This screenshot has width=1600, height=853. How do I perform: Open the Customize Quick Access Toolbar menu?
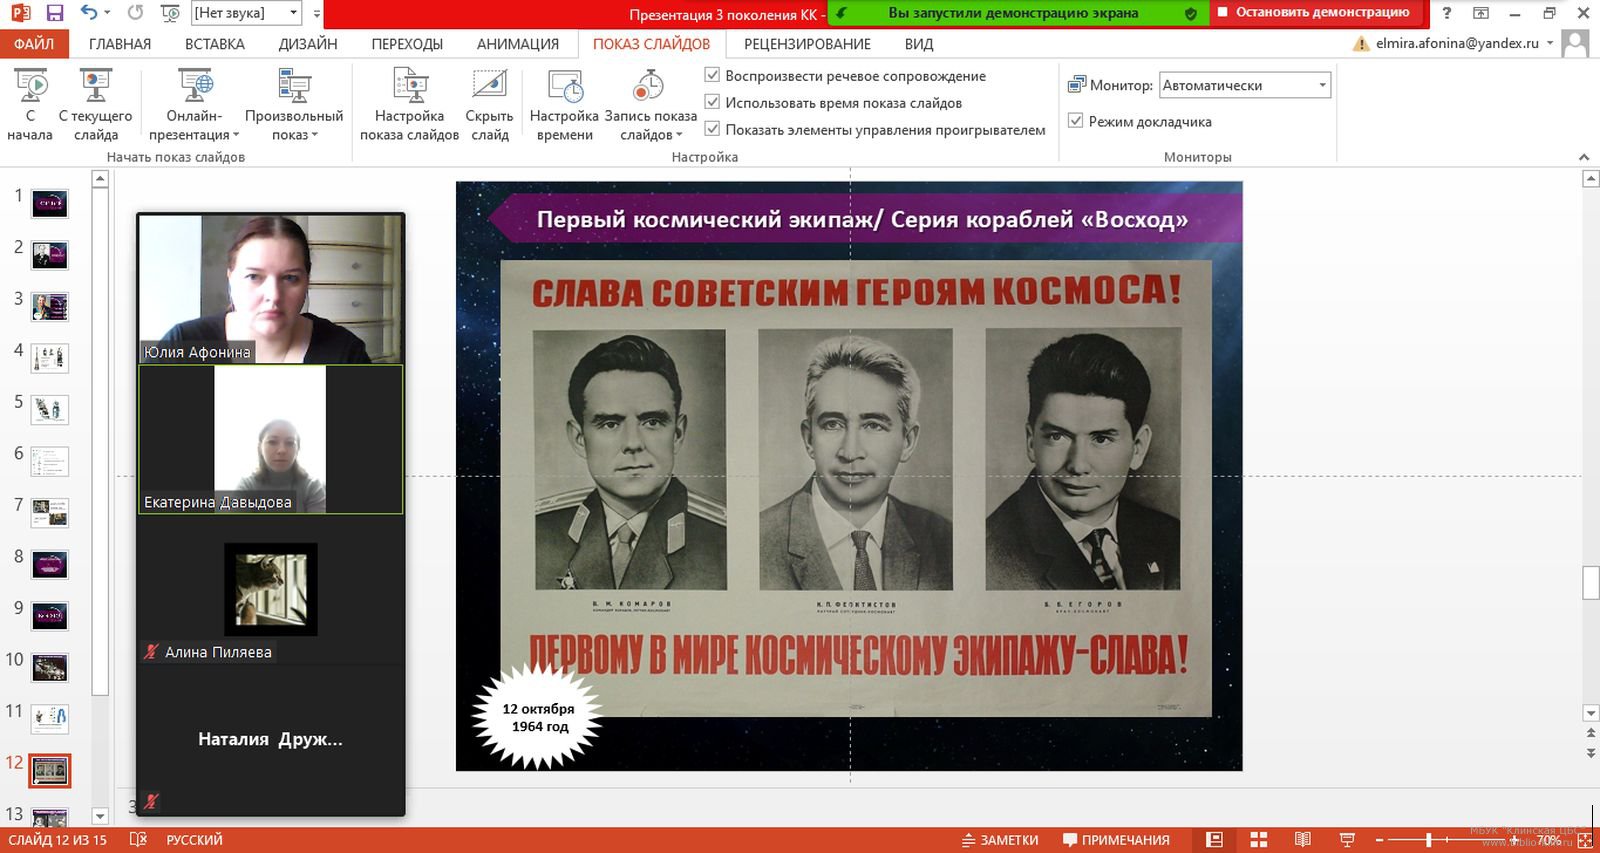[x=317, y=13]
